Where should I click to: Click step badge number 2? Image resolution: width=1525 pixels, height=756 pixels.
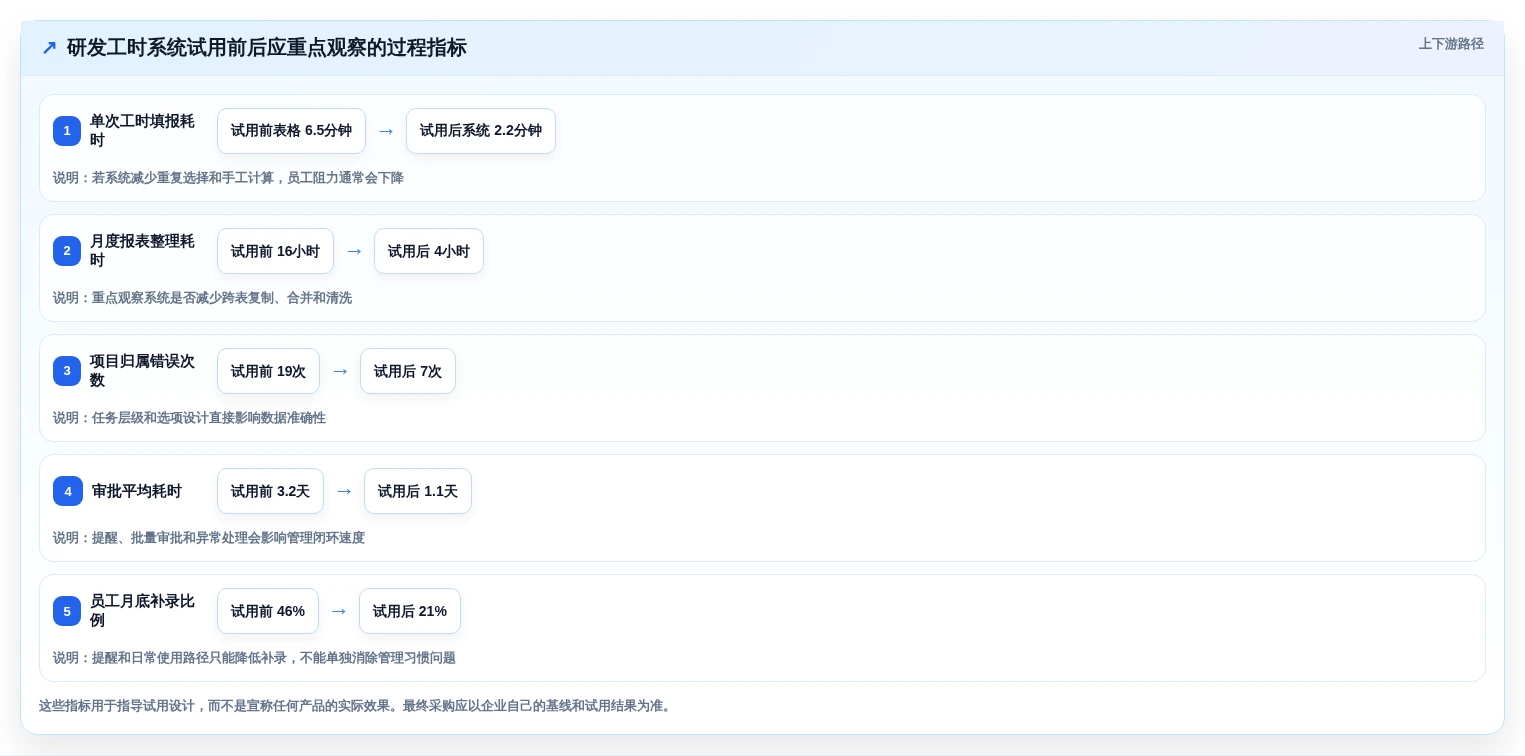click(67, 251)
